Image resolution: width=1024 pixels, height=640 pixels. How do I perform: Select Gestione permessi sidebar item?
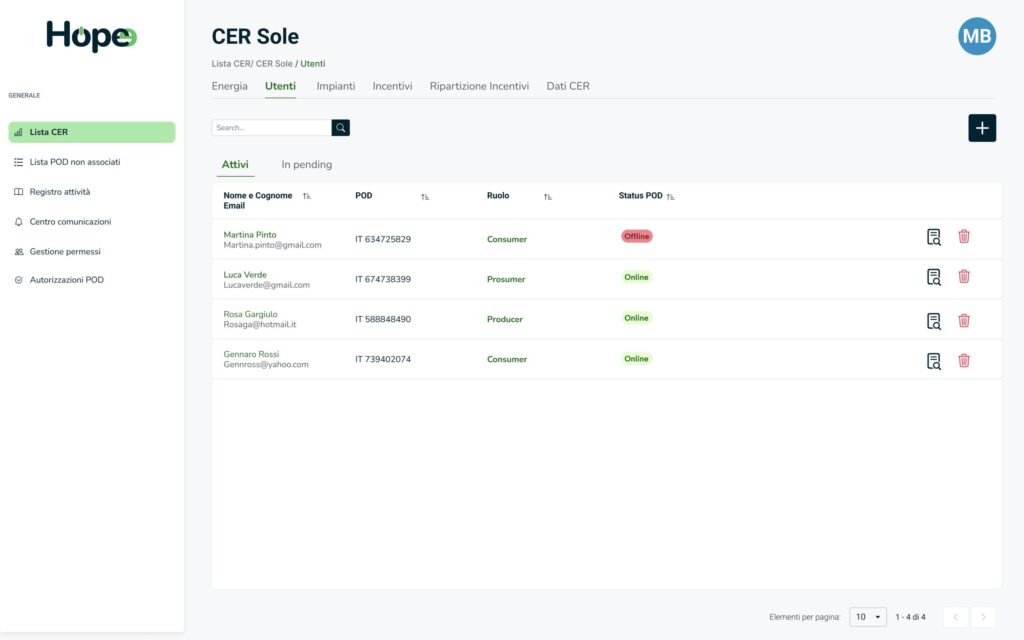[65, 252]
